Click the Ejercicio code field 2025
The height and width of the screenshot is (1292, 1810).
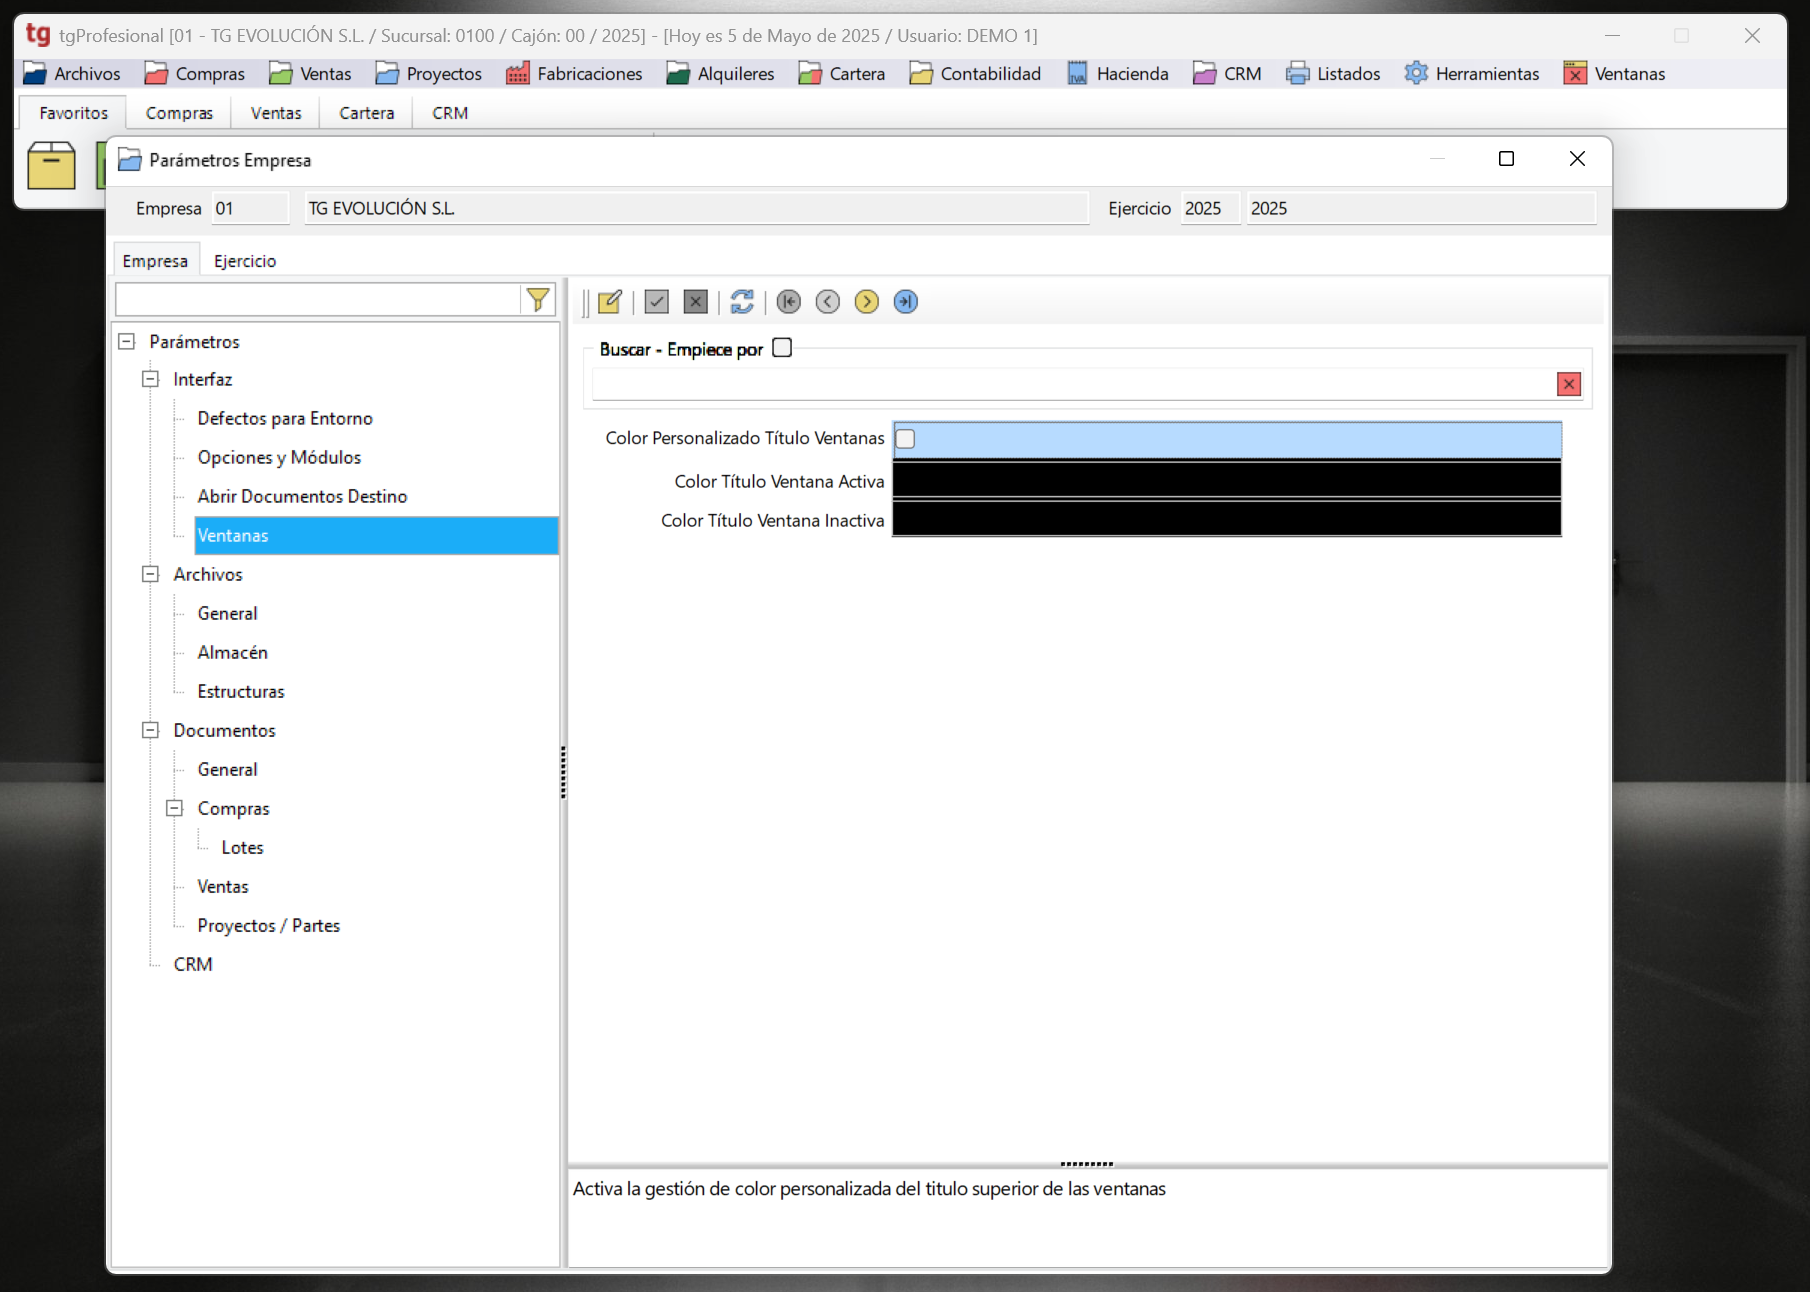click(1210, 209)
